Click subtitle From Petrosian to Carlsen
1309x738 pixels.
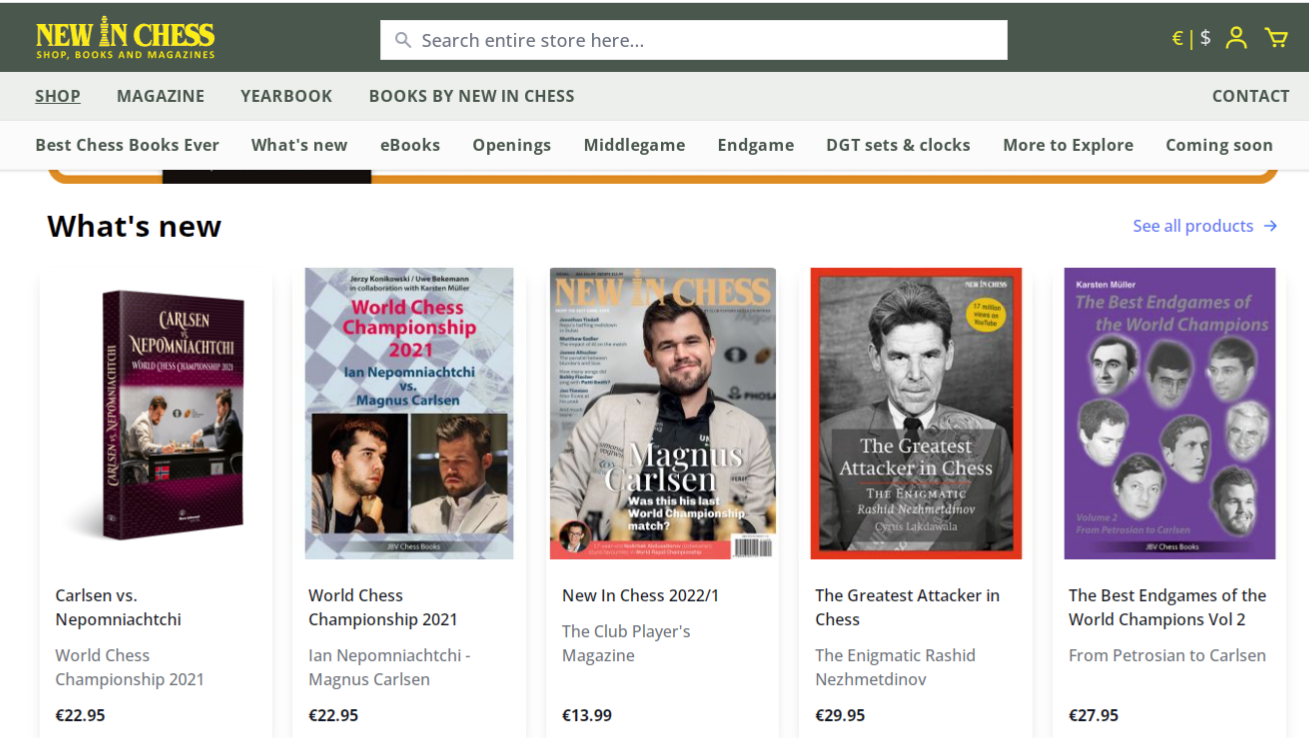[1167, 655]
